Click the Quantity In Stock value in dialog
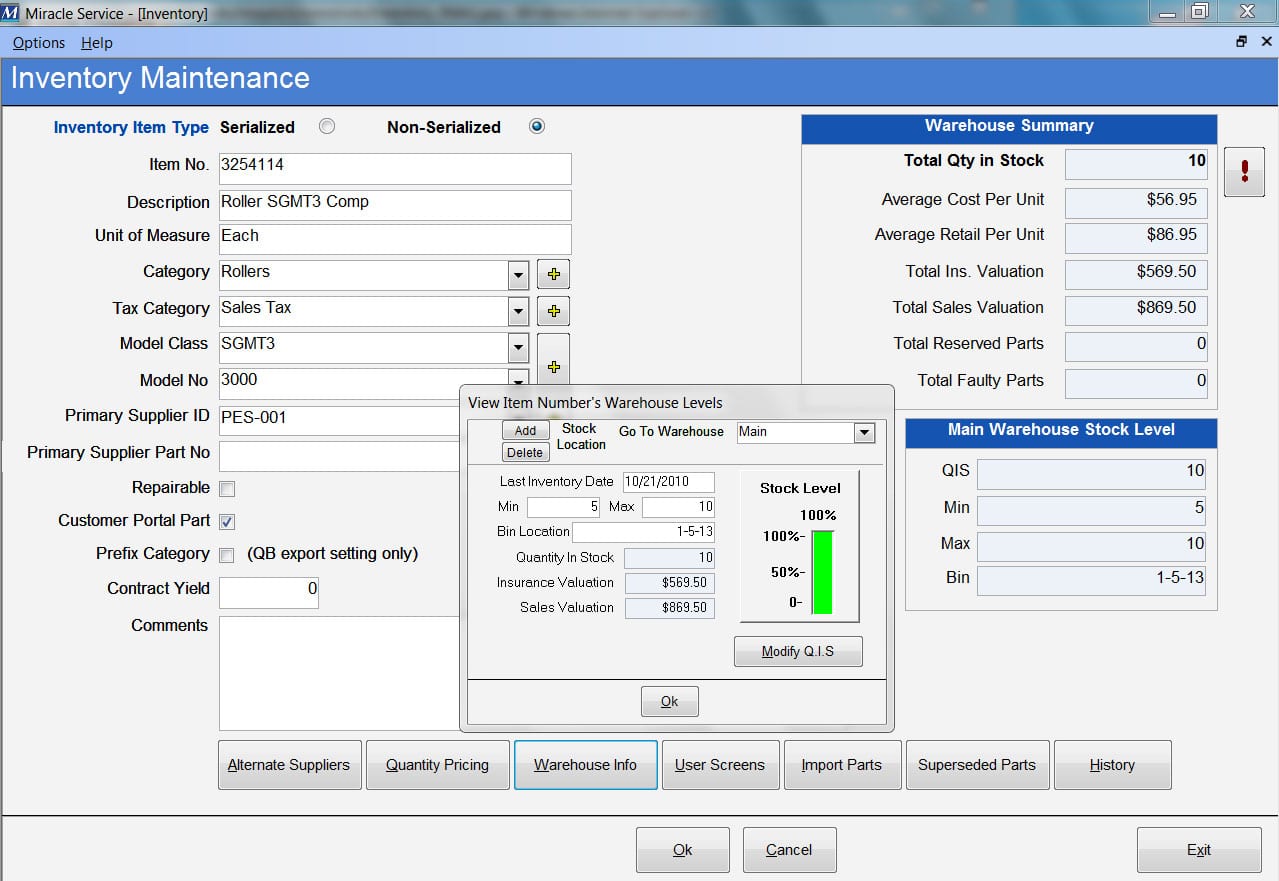 [x=669, y=558]
